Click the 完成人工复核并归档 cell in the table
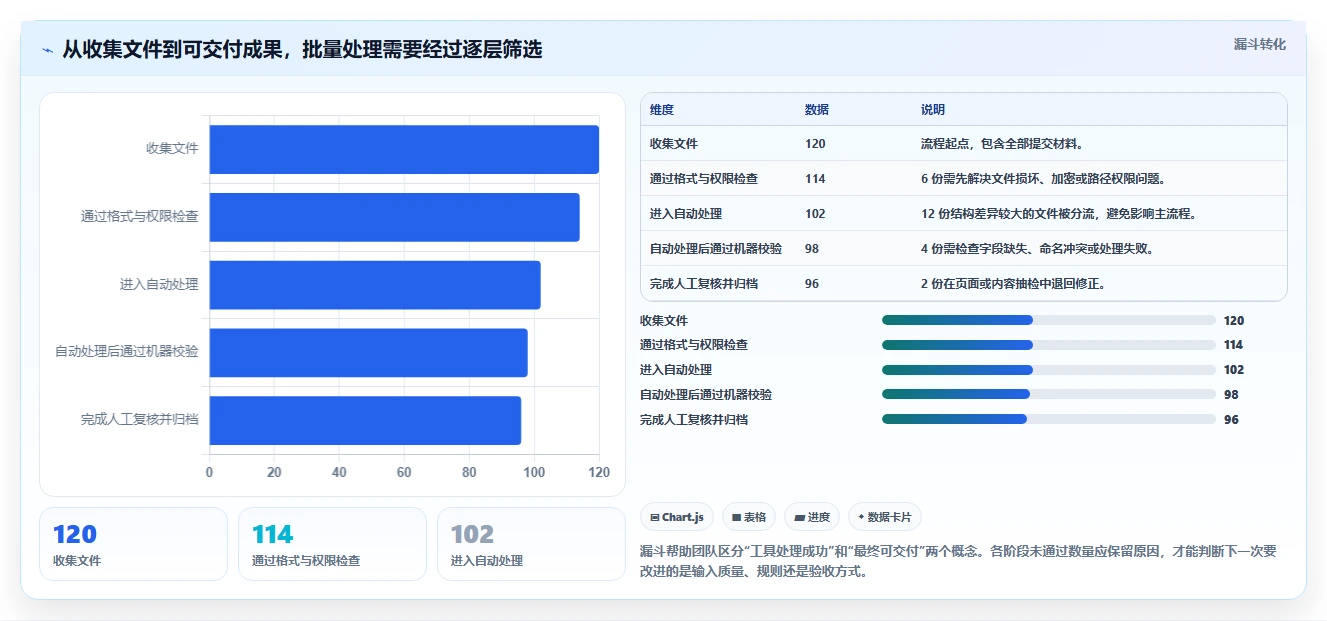1327x621 pixels. click(x=704, y=284)
